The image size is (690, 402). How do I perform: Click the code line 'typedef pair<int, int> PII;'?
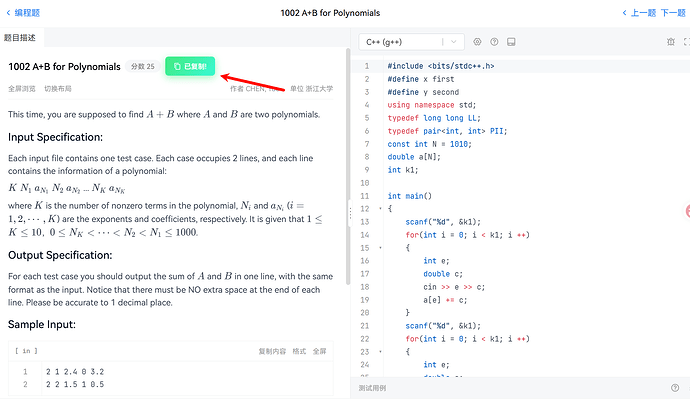click(x=448, y=131)
